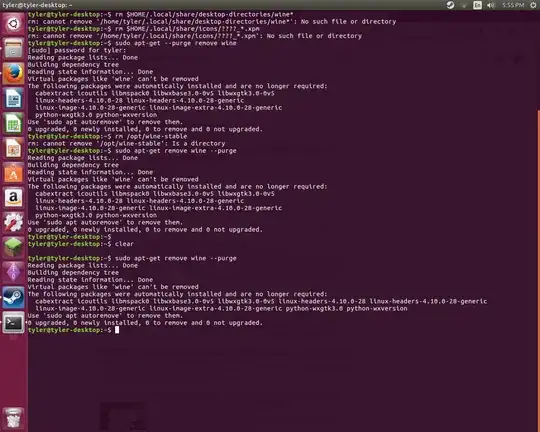The image size is (540, 432).
Task: Open keyboard layout indicator
Action: click(477, 5)
